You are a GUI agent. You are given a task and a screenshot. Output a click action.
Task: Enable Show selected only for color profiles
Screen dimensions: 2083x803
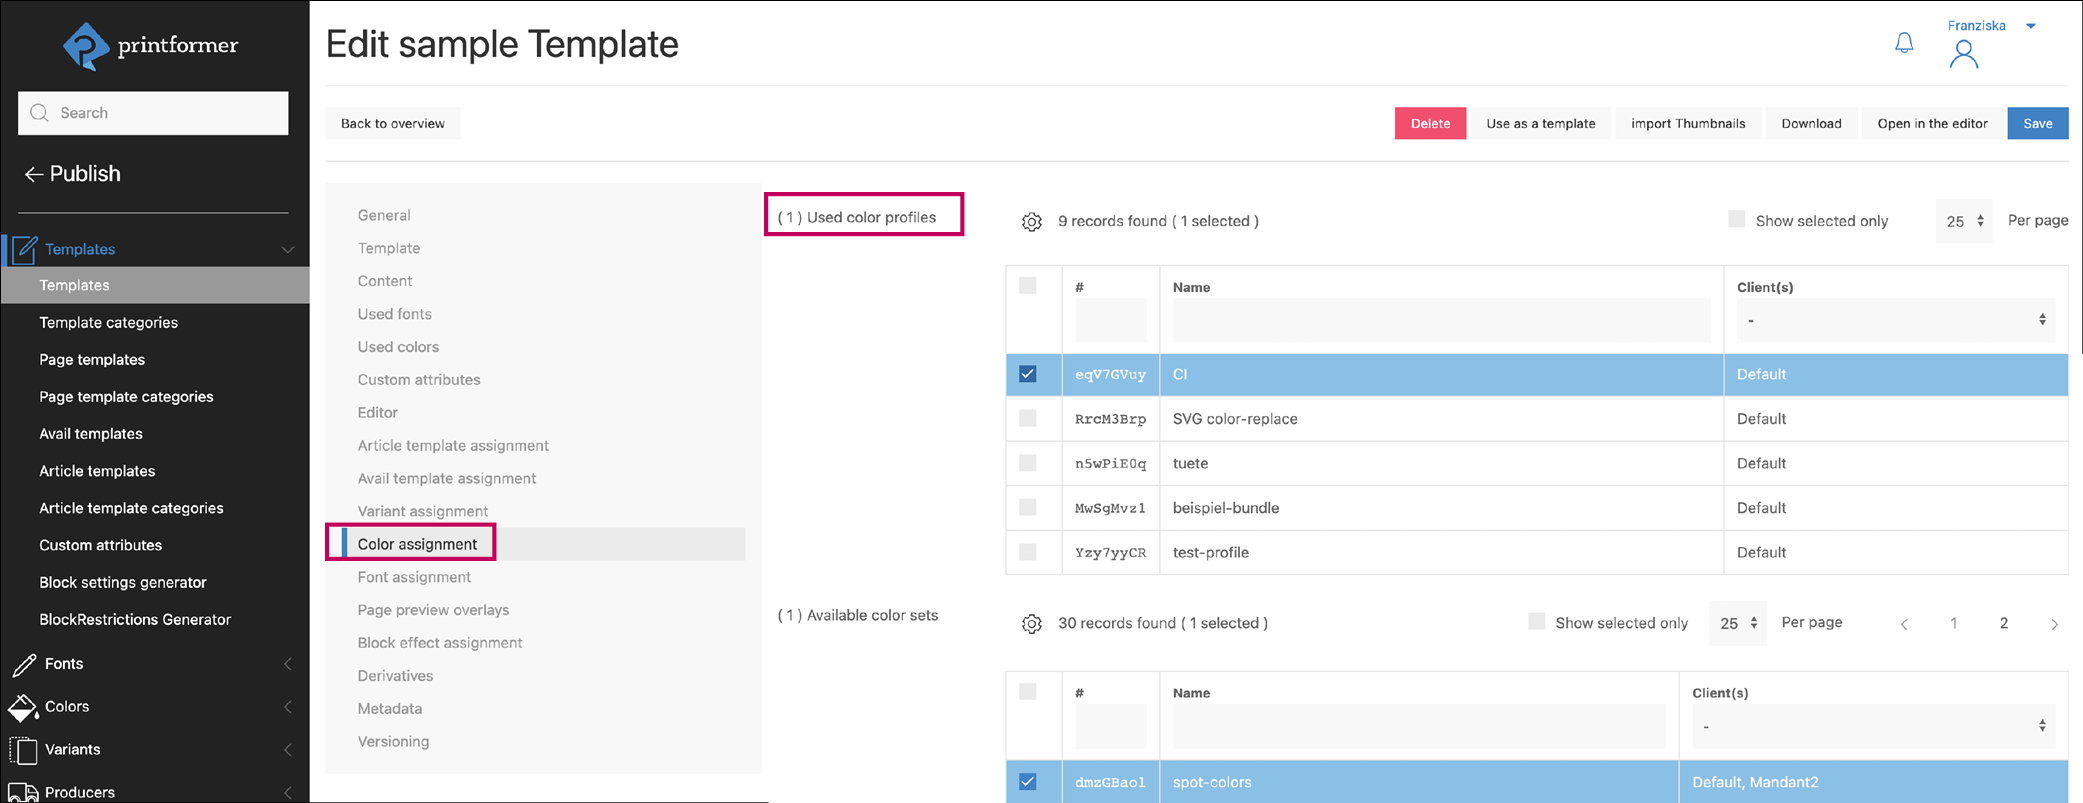pos(1736,220)
